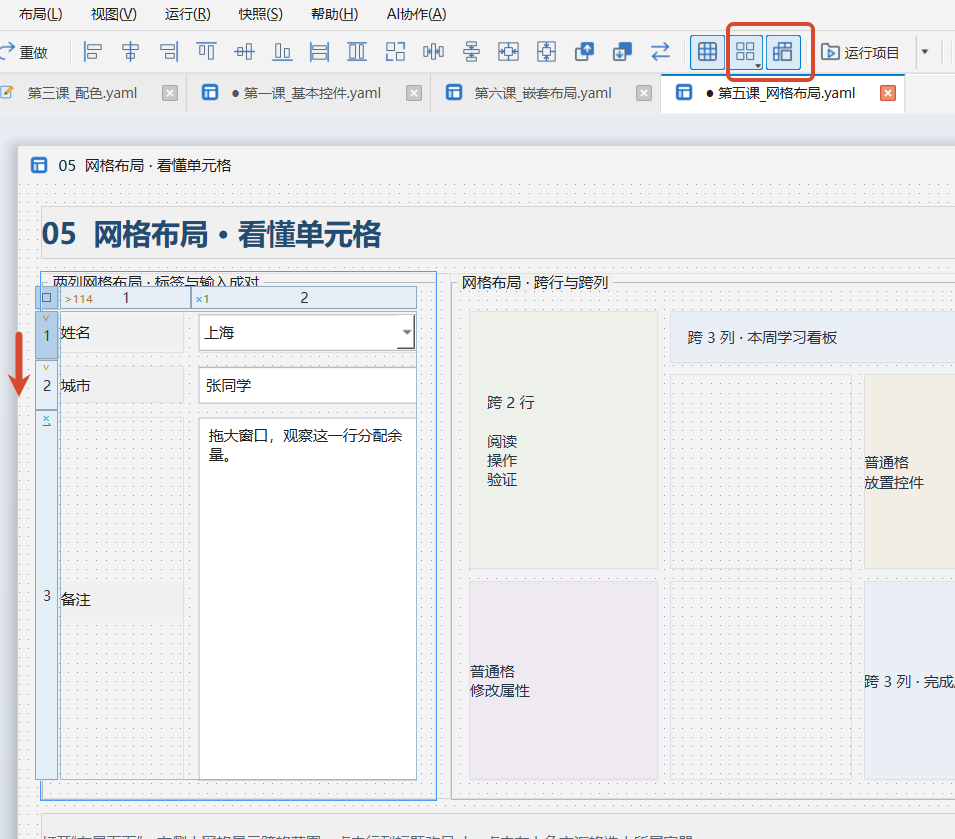
Task: Switch to 第一课_基本控件.yaml tab
Action: coord(312,93)
